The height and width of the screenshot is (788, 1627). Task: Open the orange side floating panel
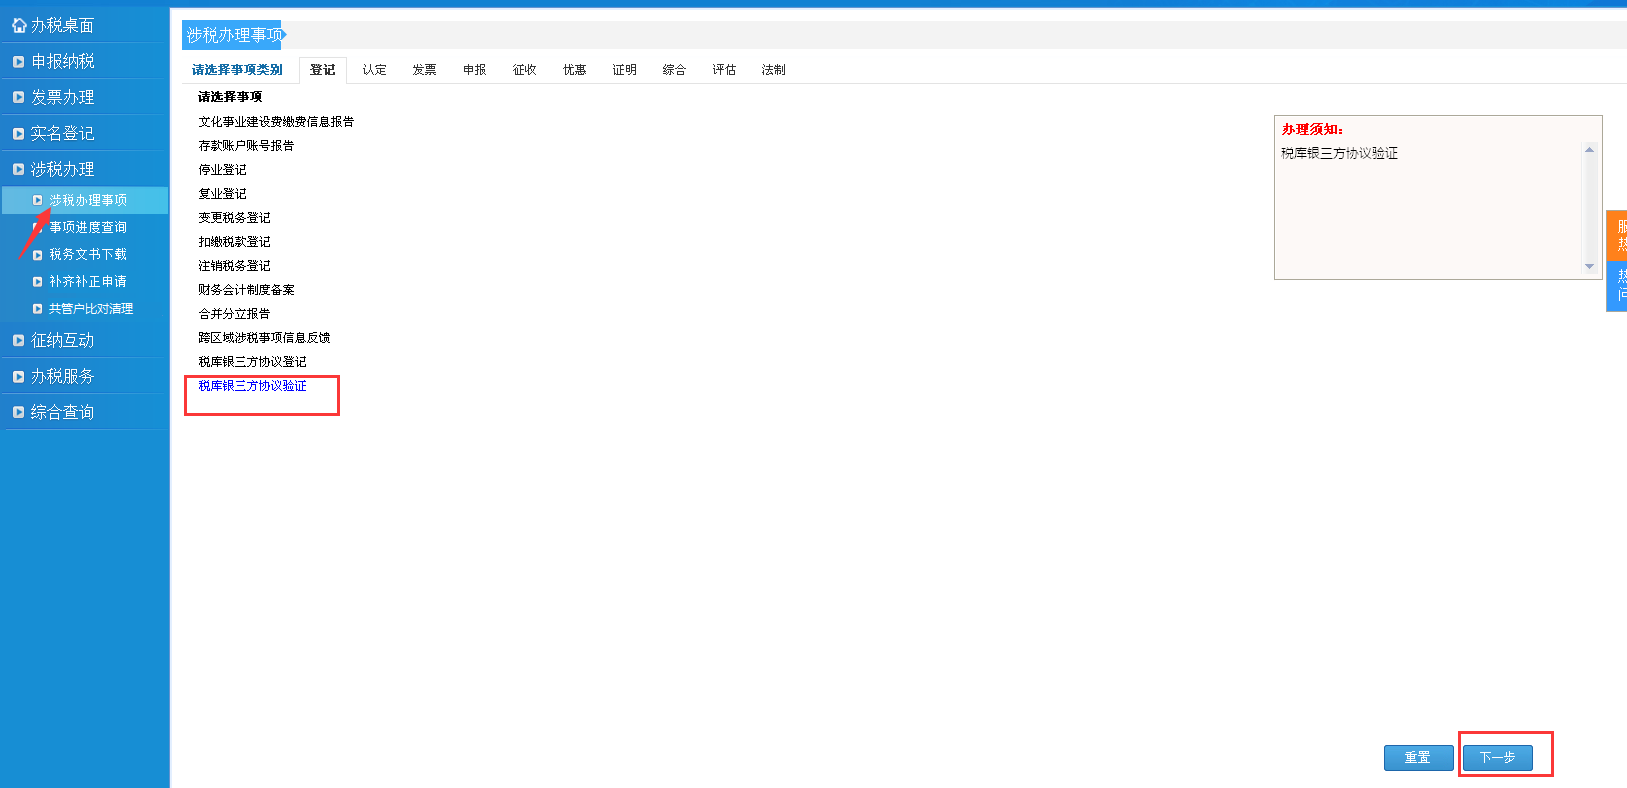click(1618, 236)
